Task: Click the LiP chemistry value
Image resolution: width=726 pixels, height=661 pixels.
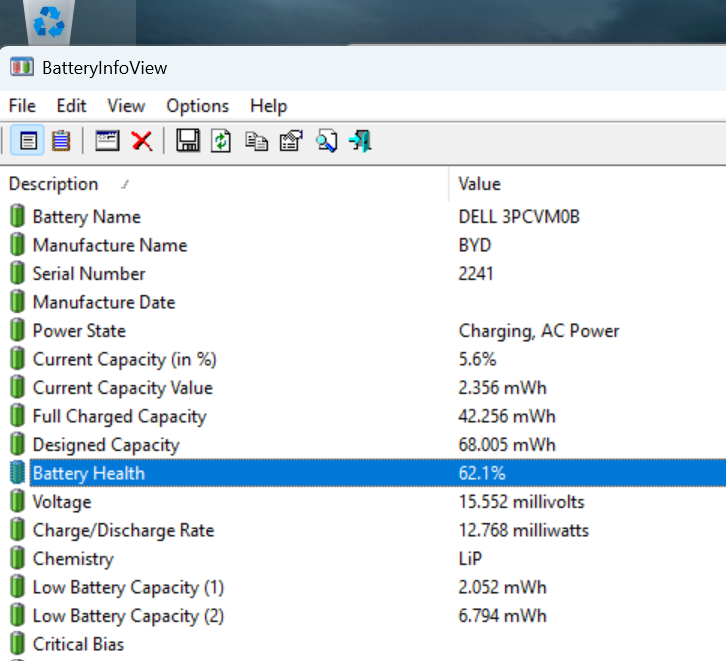Action: click(470, 559)
